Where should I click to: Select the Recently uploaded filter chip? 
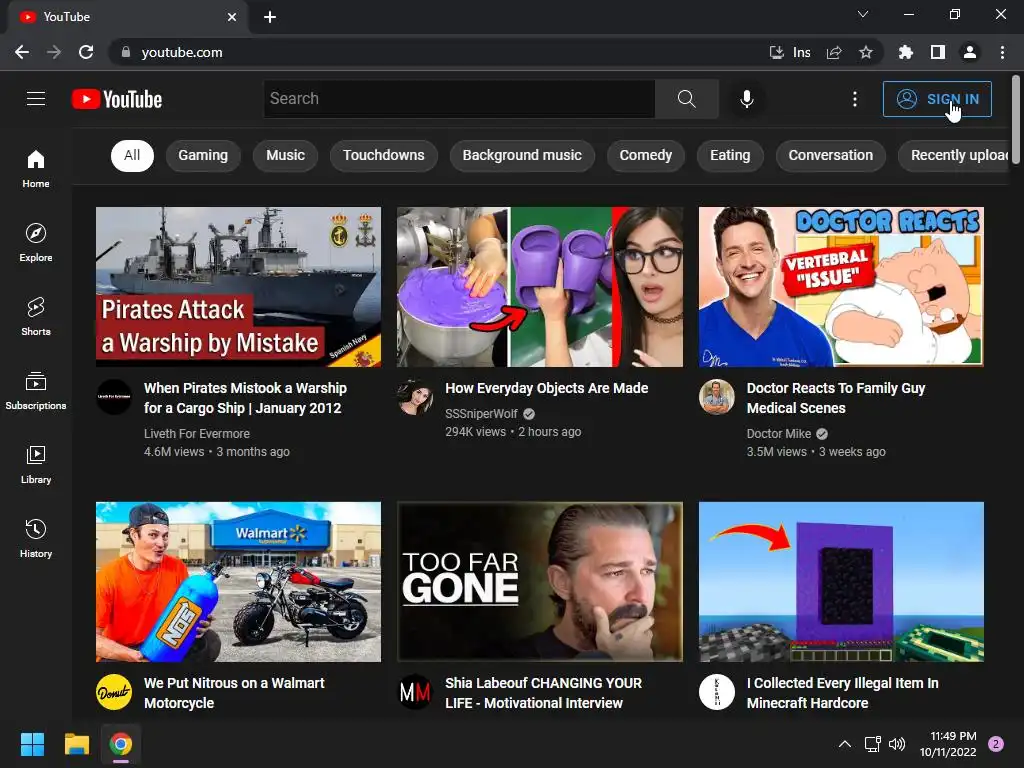[954, 155]
